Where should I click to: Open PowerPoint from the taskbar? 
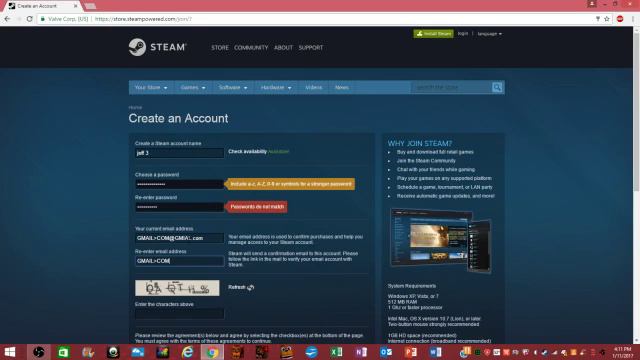click(411, 352)
